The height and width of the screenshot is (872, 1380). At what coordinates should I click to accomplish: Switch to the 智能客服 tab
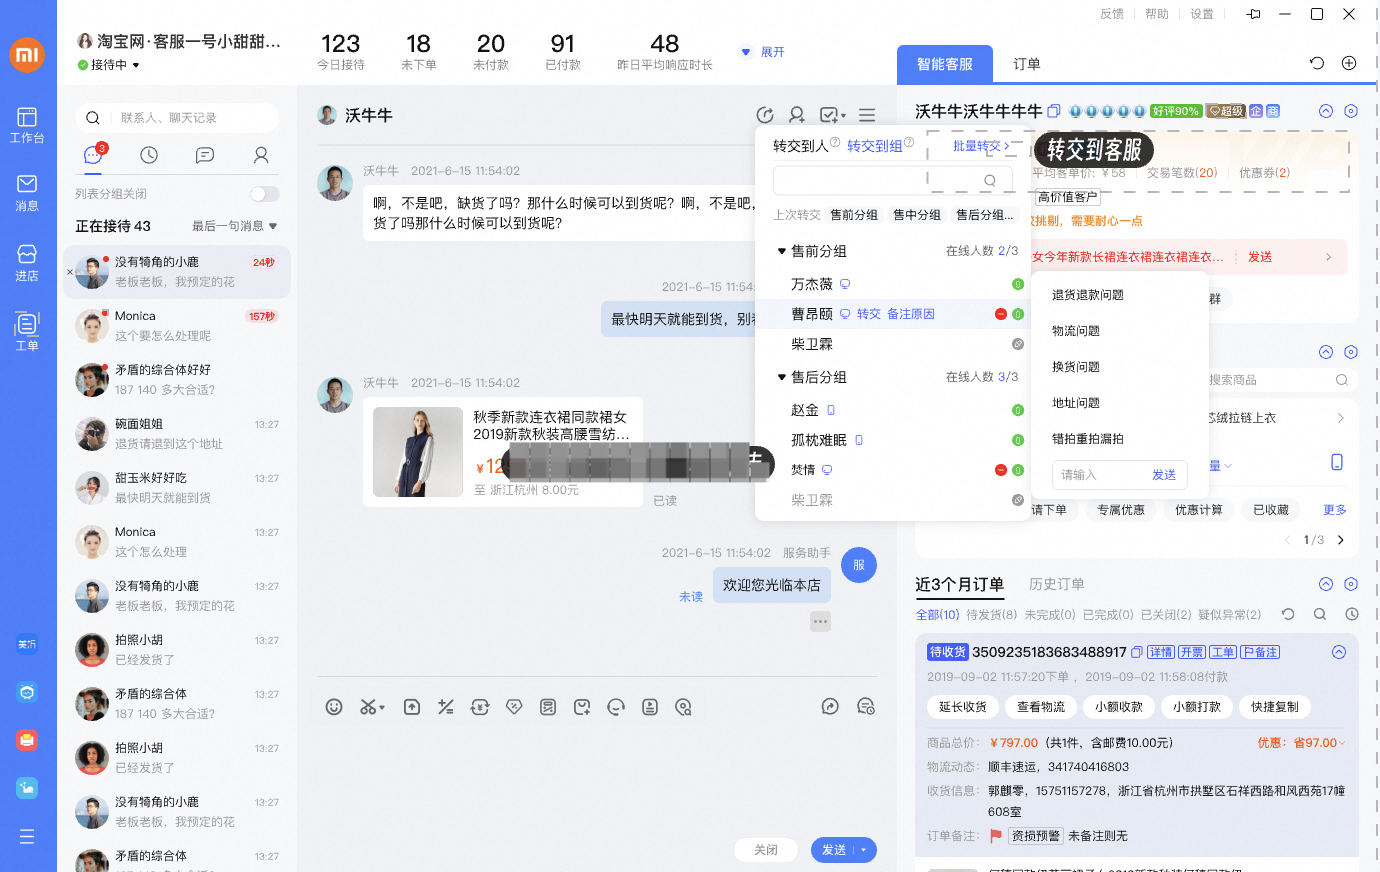coord(945,64)
